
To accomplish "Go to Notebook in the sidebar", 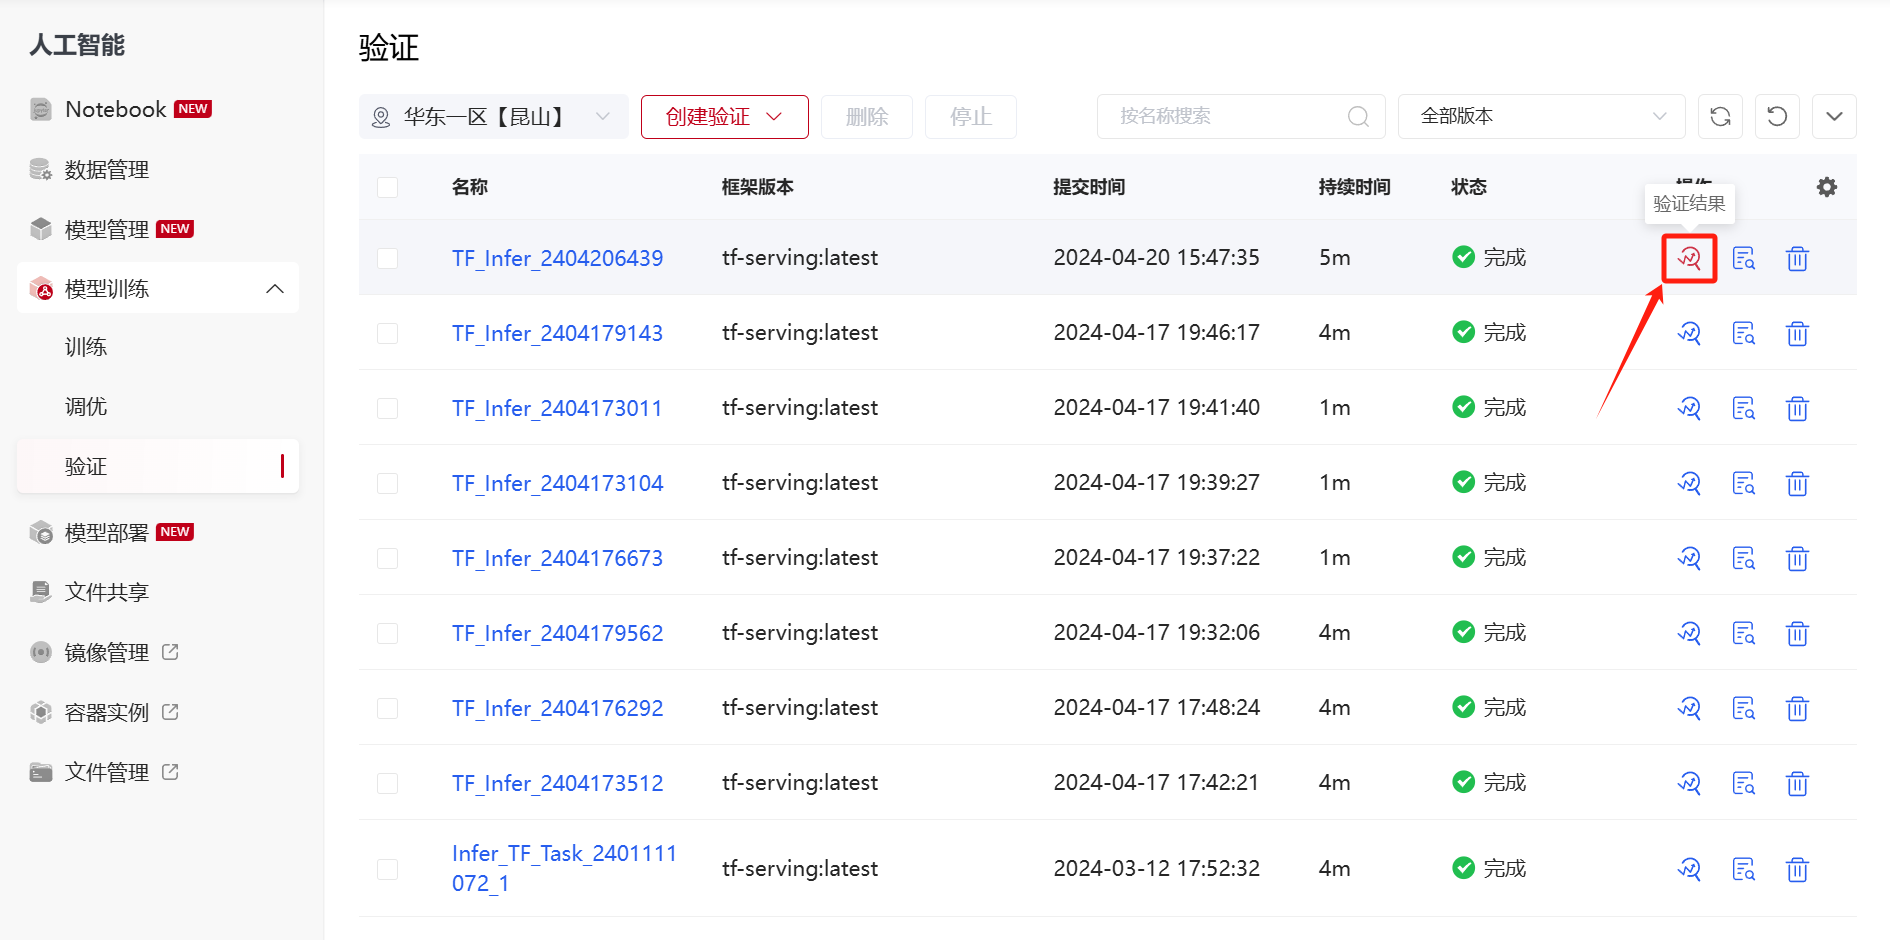I will pyautogui.click(x=115, y=109).
